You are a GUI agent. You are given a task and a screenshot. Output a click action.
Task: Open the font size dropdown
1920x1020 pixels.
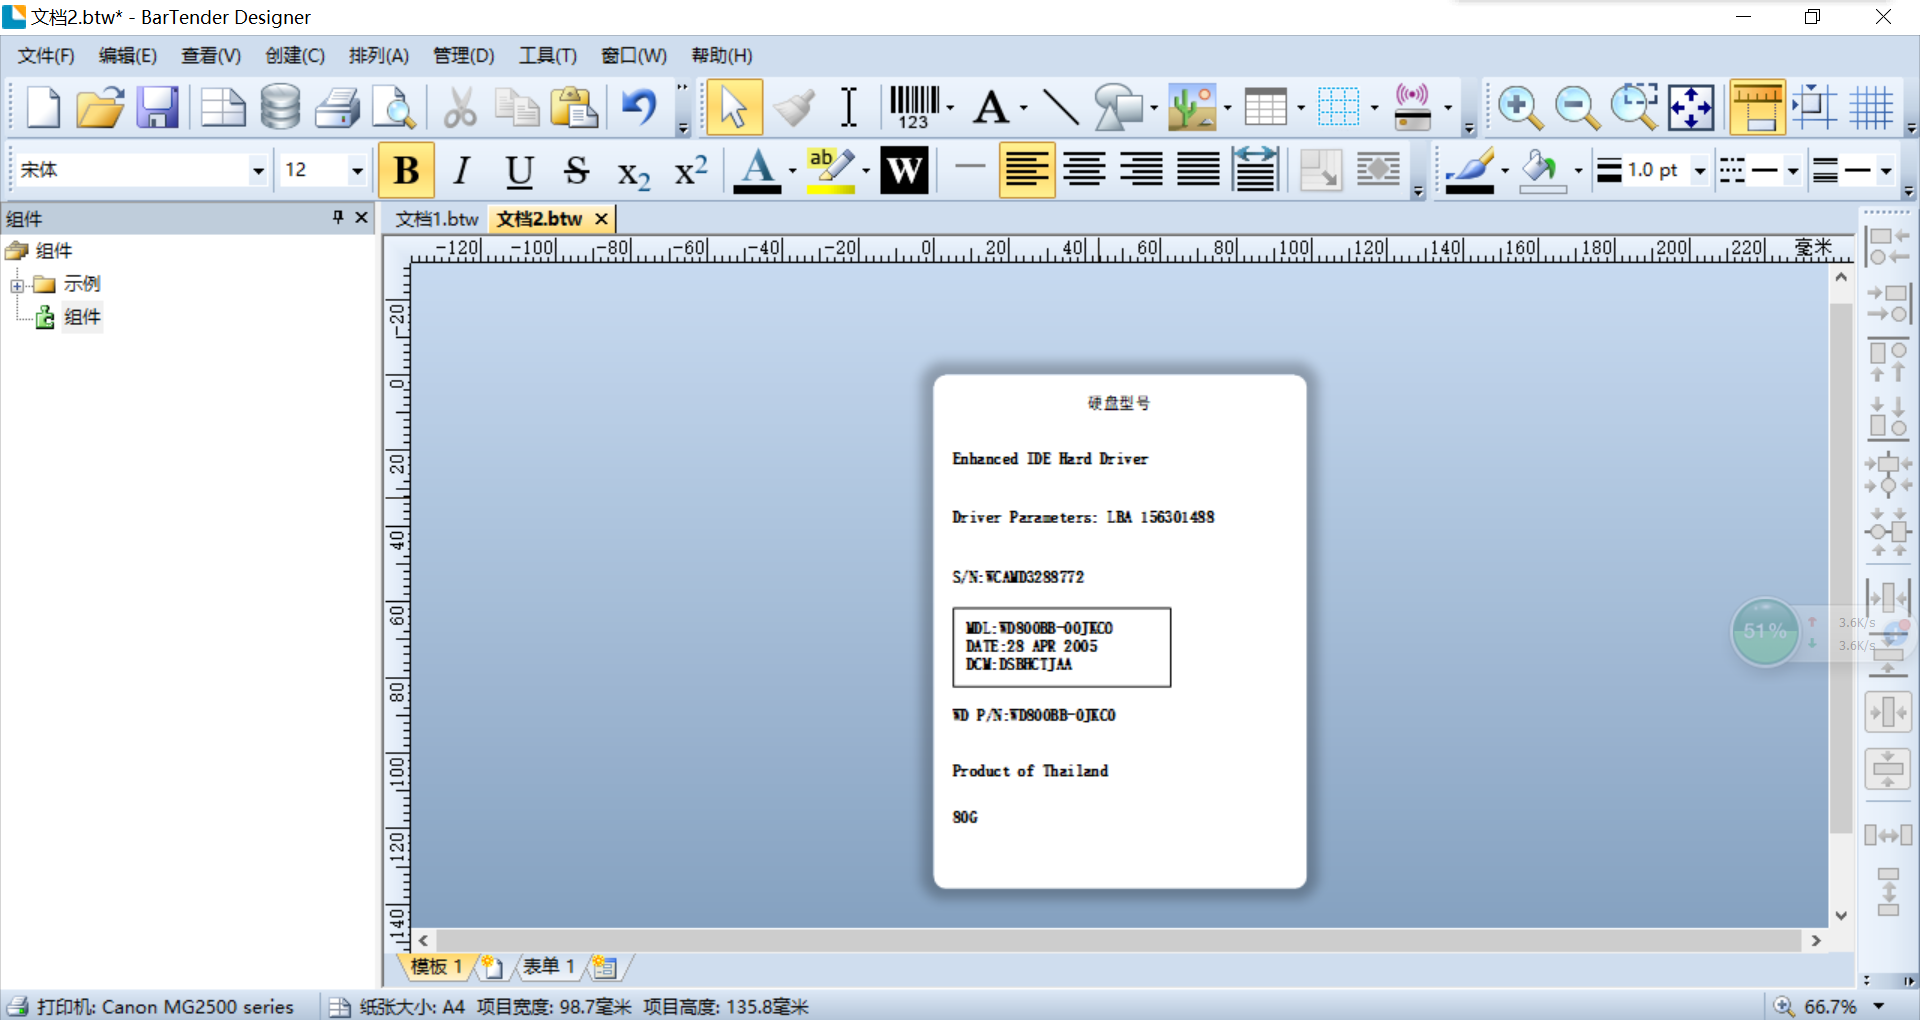click(357, 171)
